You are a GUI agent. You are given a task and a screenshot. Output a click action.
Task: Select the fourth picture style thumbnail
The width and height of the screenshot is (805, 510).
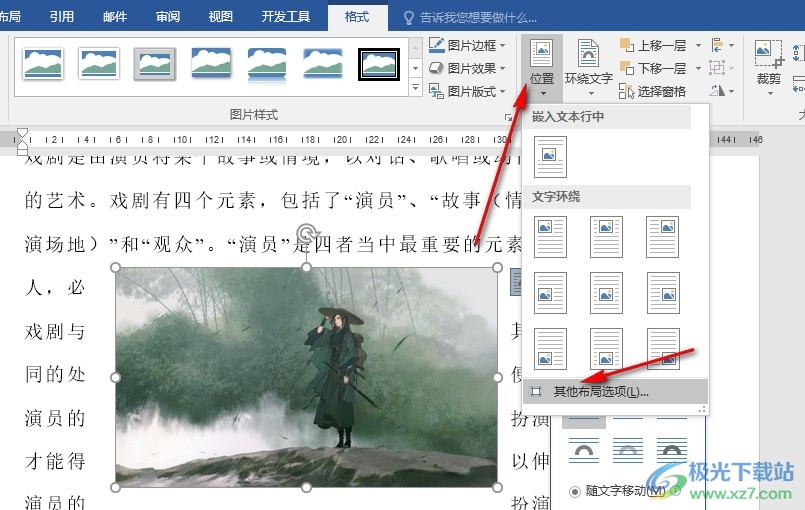coord(210,63)
